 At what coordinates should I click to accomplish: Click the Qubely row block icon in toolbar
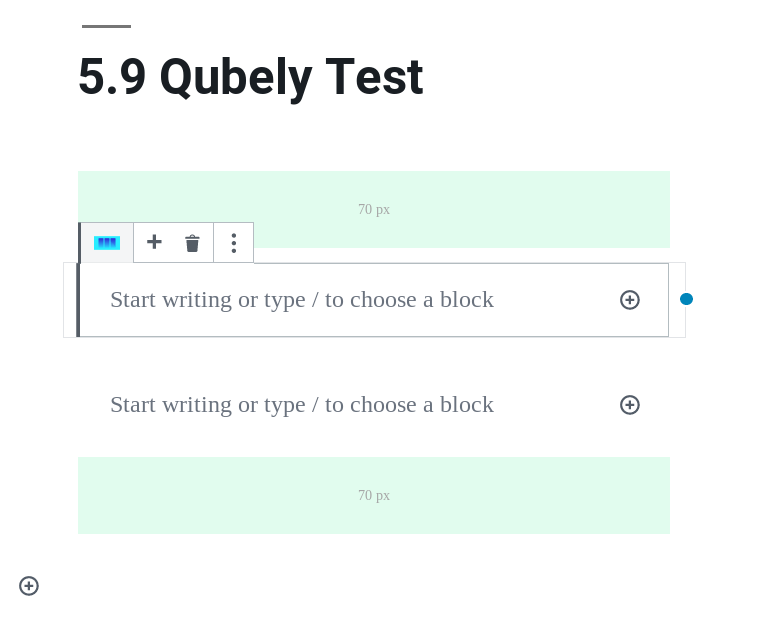click(x=107, y=243)
